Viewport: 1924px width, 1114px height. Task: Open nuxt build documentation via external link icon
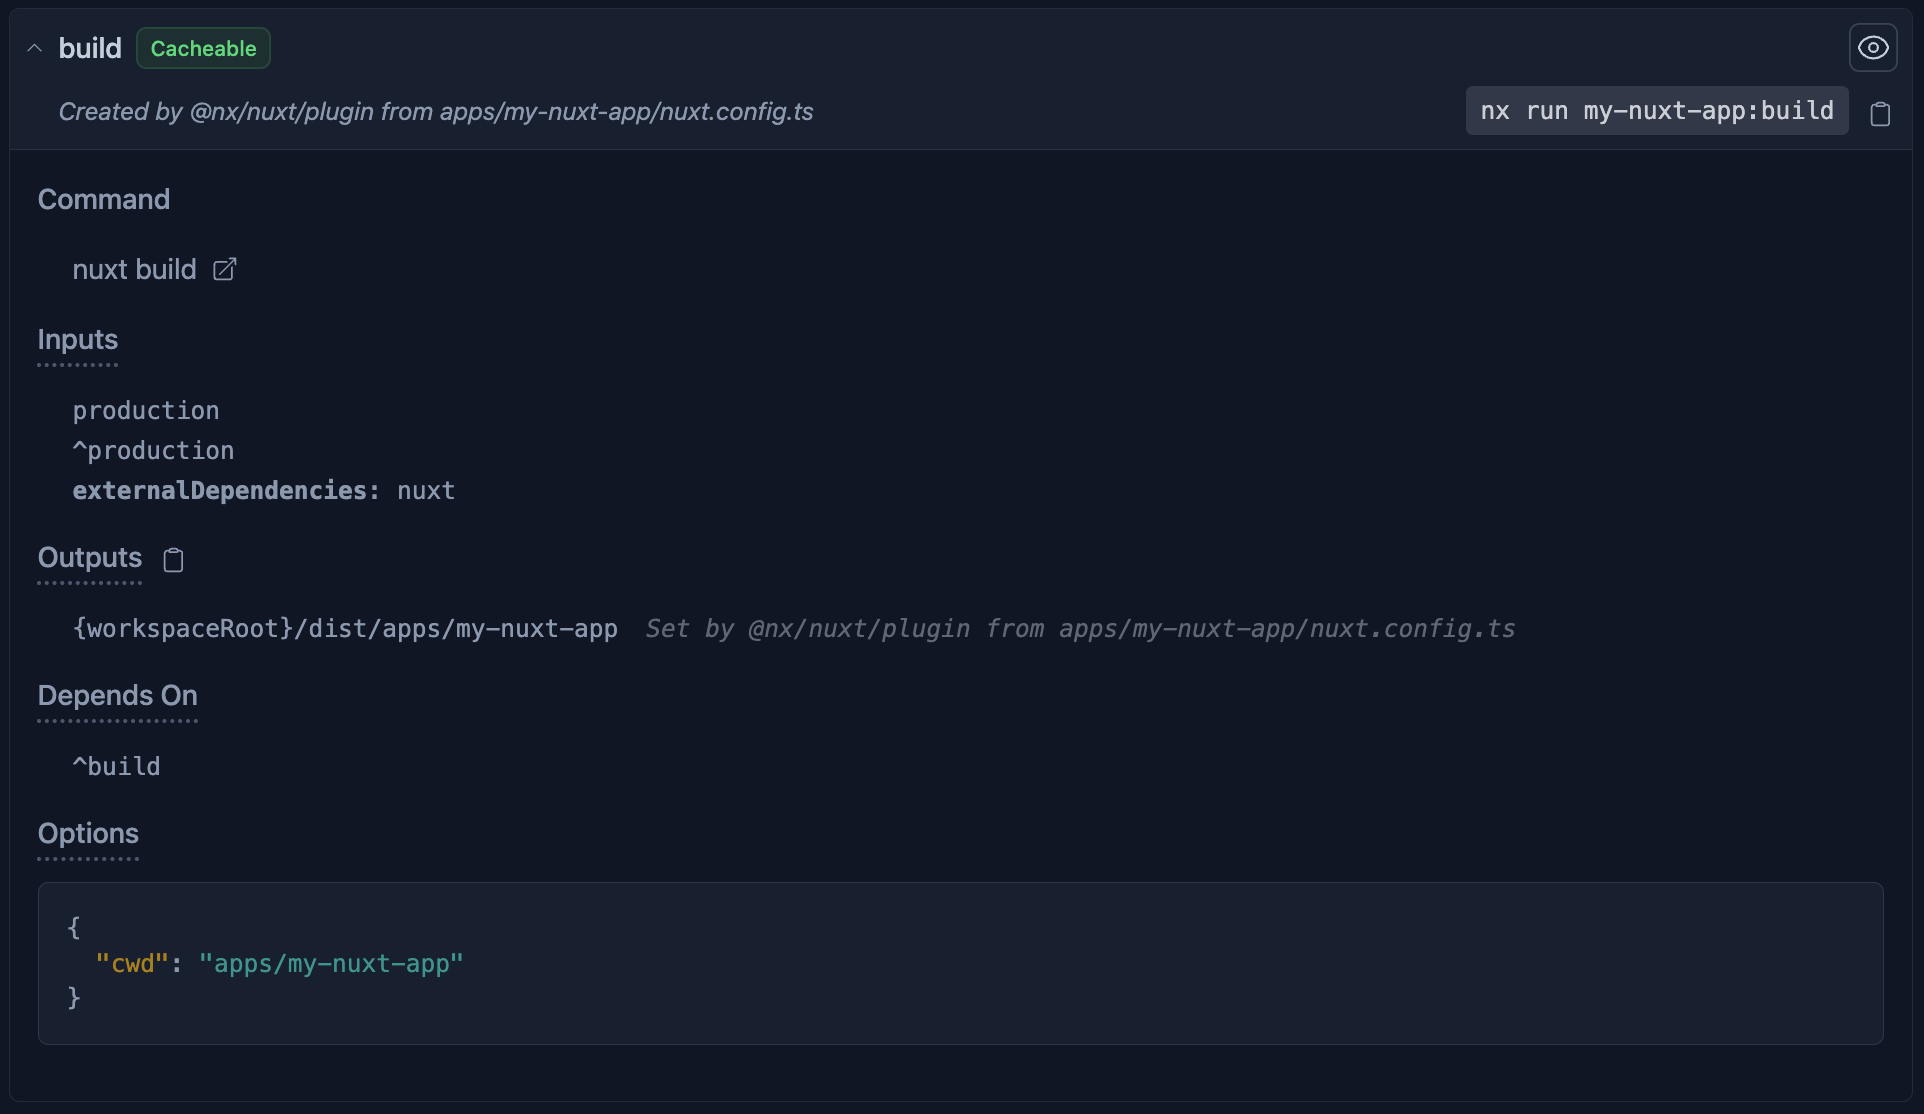[x=223, y=269]
